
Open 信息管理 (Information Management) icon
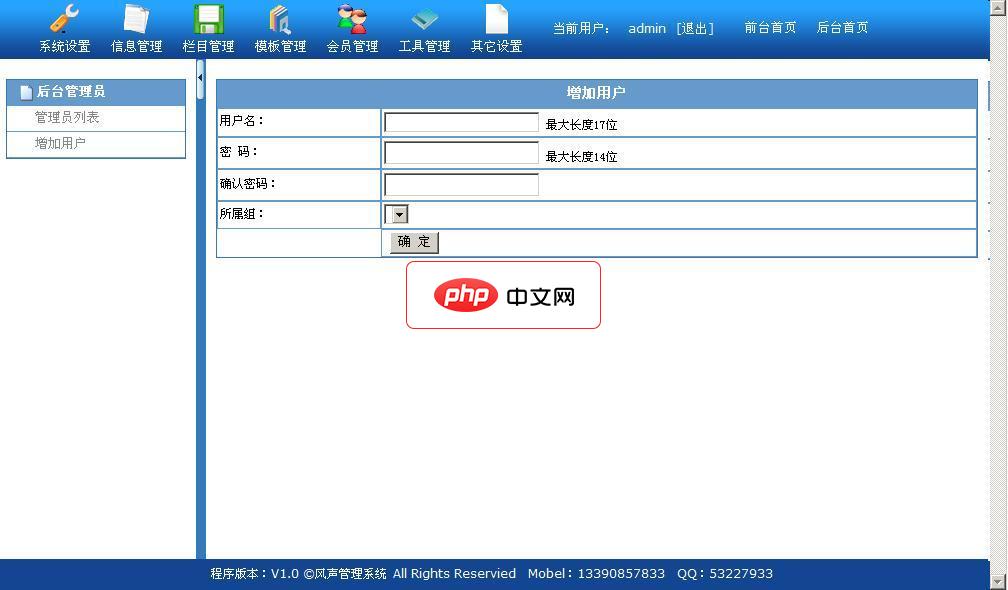135,27
